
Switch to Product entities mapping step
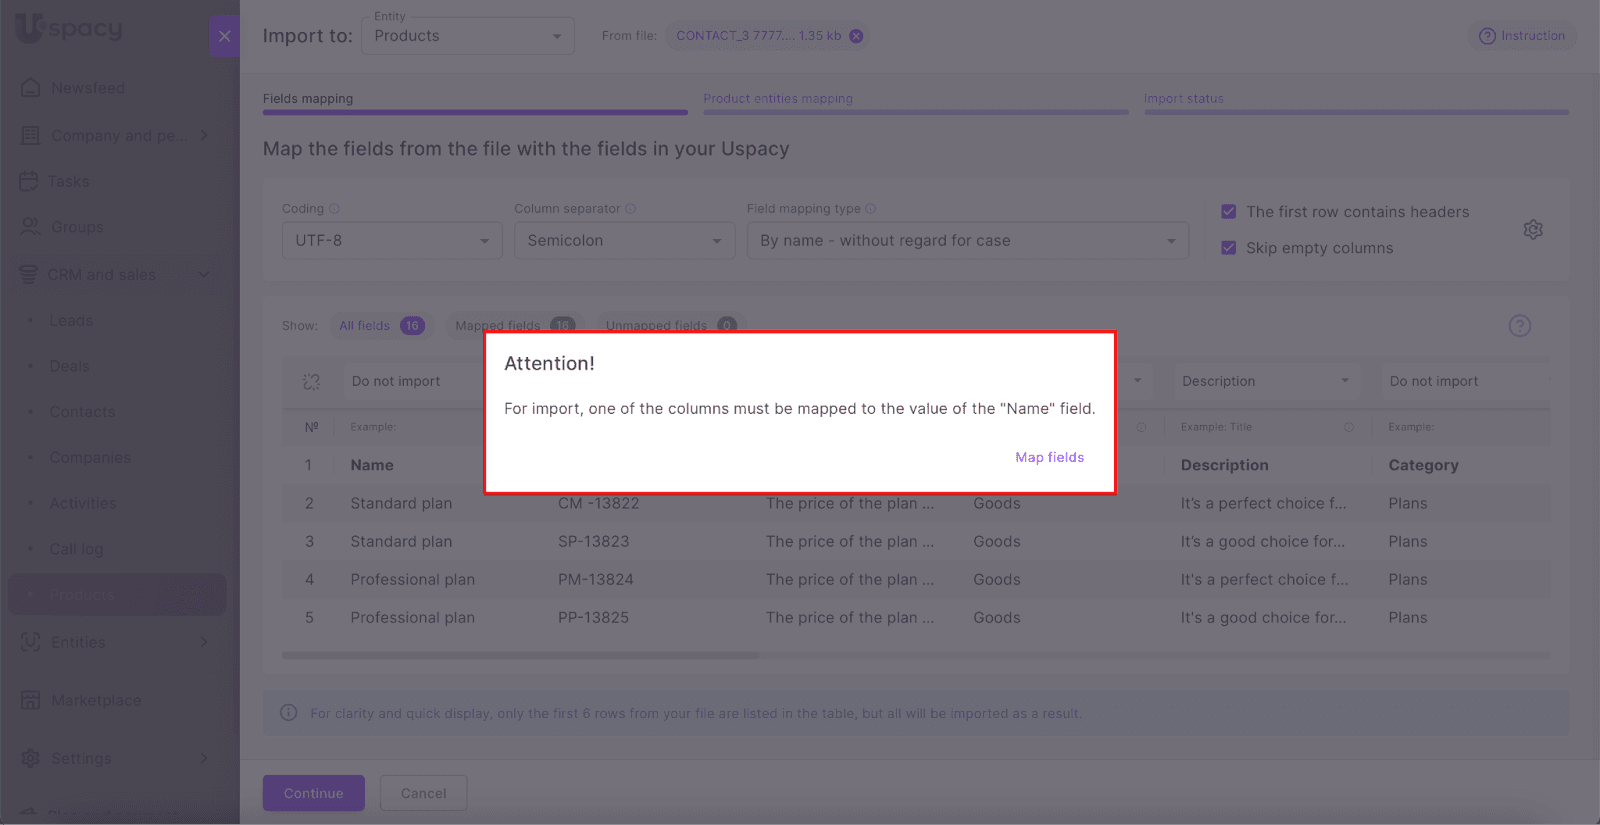[778, 99]
